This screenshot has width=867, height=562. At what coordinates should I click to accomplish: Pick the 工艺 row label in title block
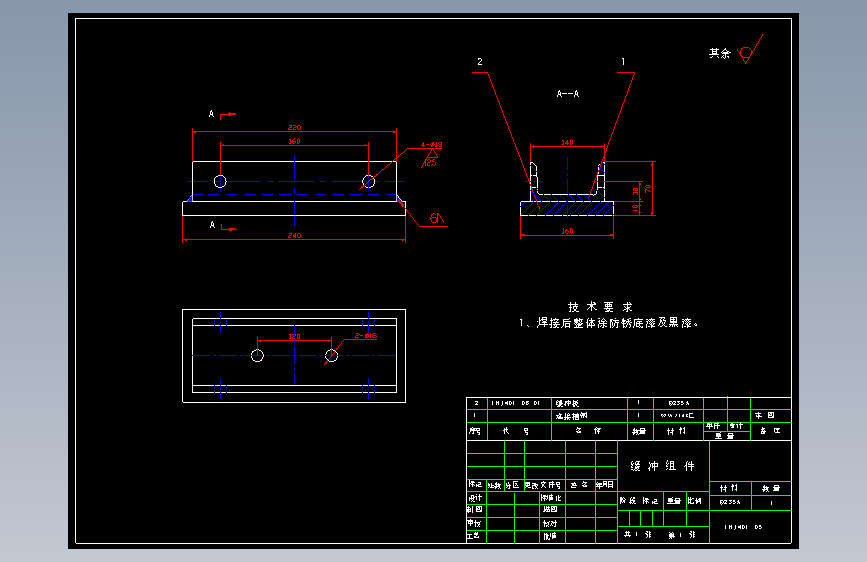click(x=473, y=535)
